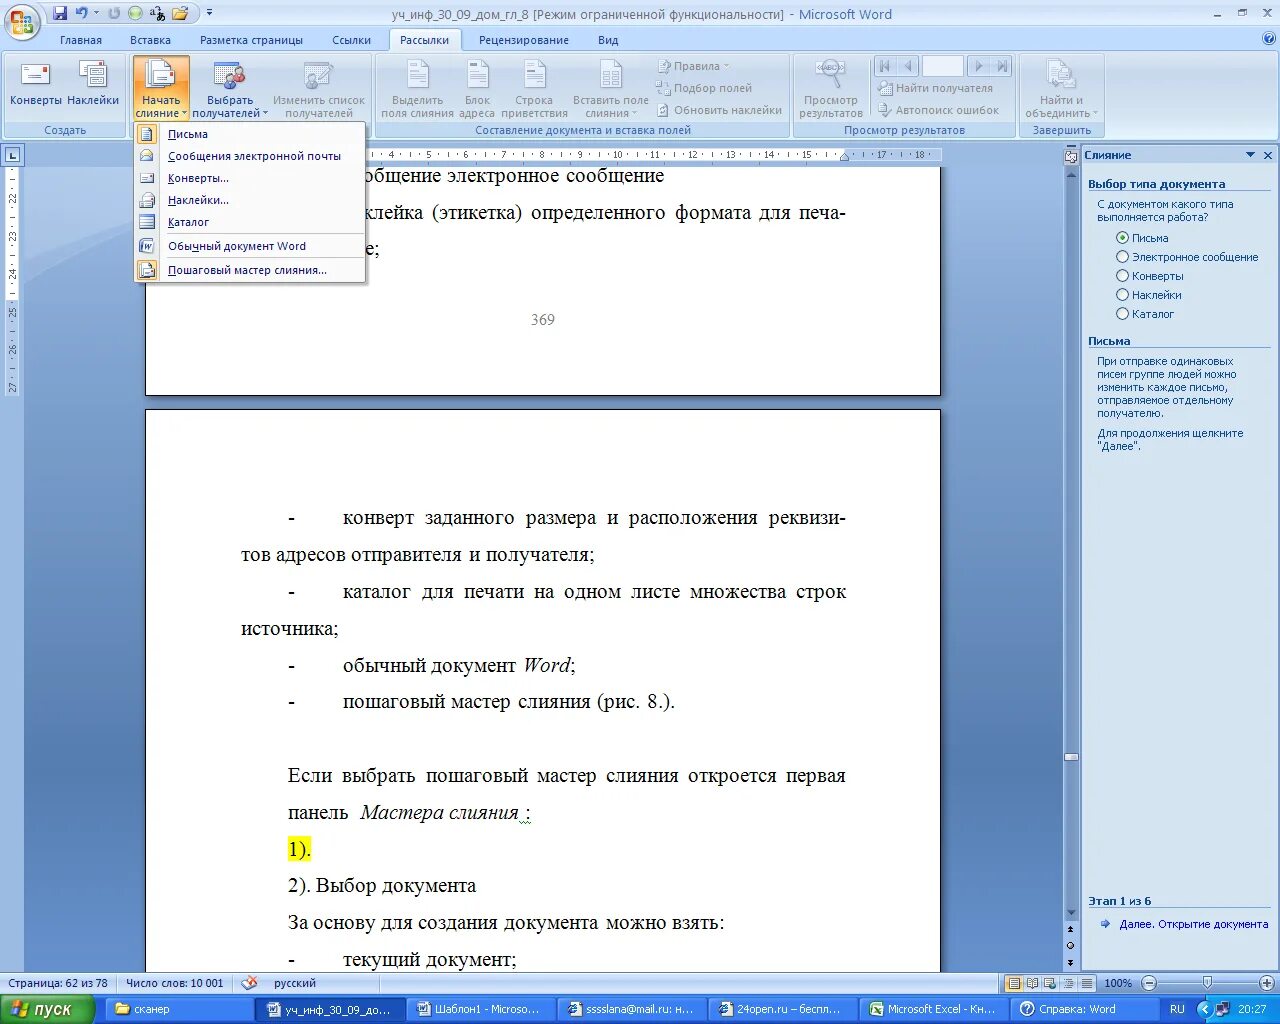Screen dimensions: 1280x1024
Task: Click Блок адреса ribbon icon
Action: tap(478, 89)
